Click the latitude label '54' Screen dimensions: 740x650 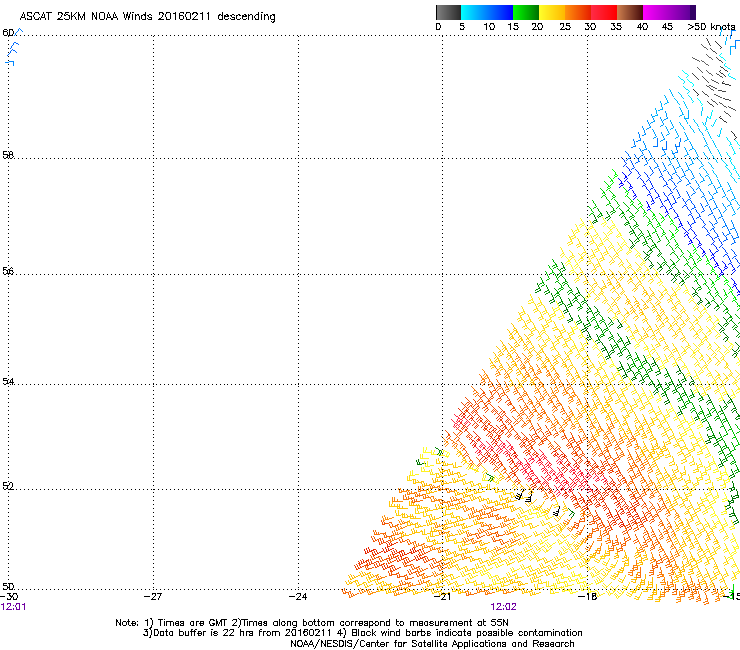point(8,381)
